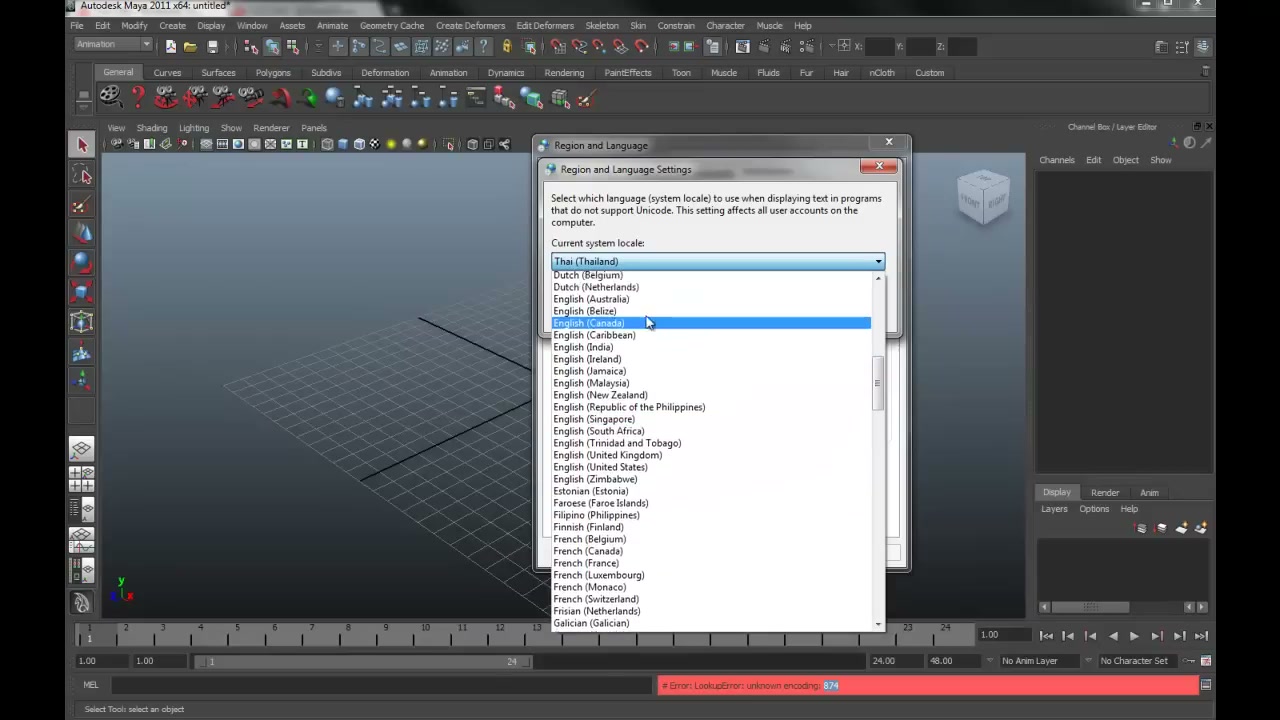Toggle the Channel Box layer editor icon
This screenshot has height=720, width=1280.
(x=1203, y=46)
